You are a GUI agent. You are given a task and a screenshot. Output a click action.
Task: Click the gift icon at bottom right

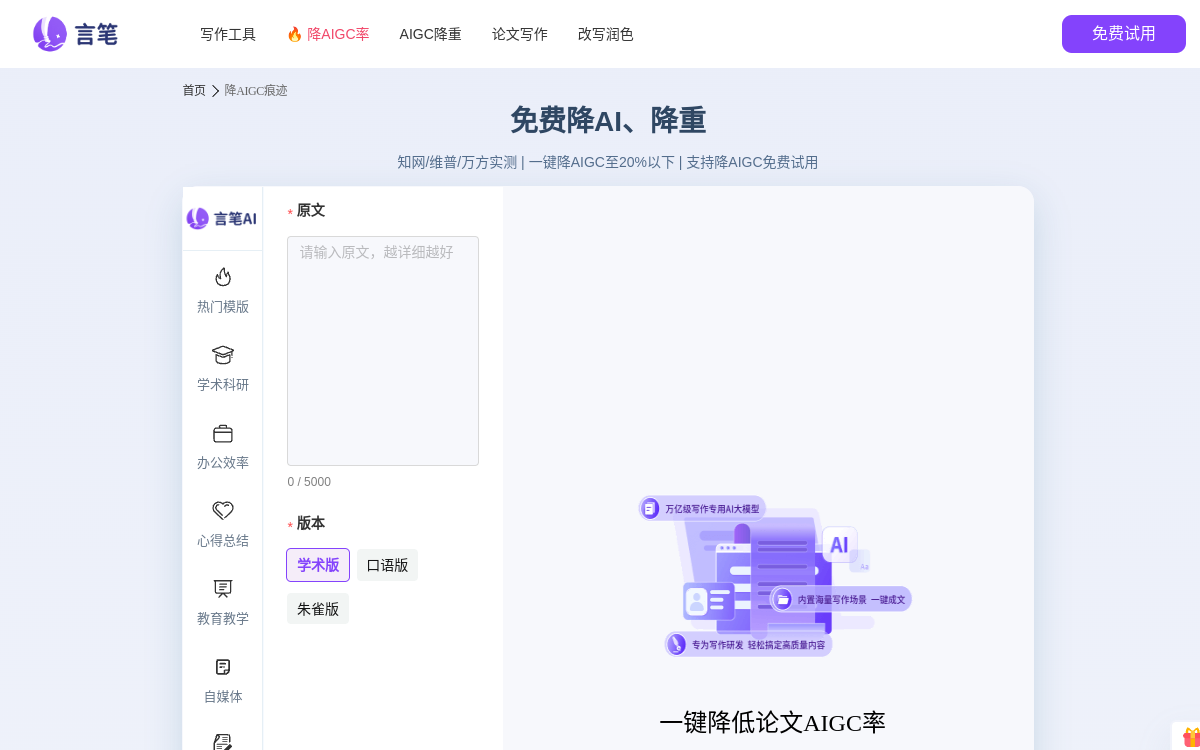click(x=1191, y=737)
